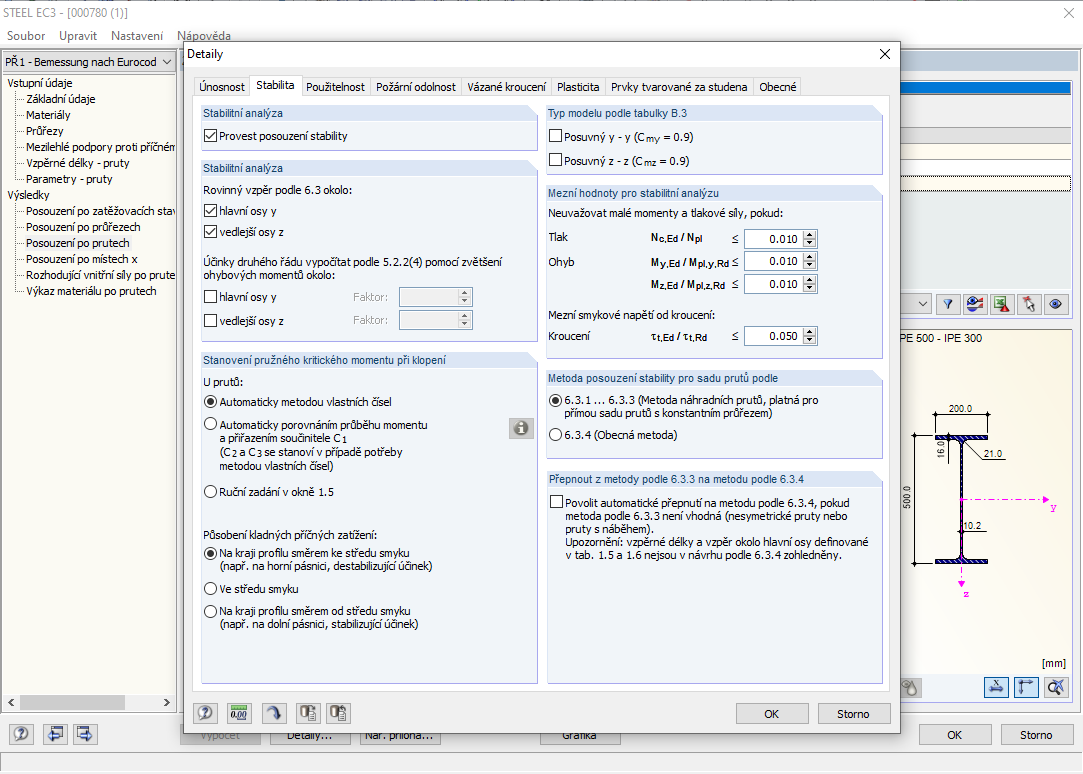Choose 6.3.4 (Obecná metoda)
The width and height of the screenshot is (1083, 774).
555,435
